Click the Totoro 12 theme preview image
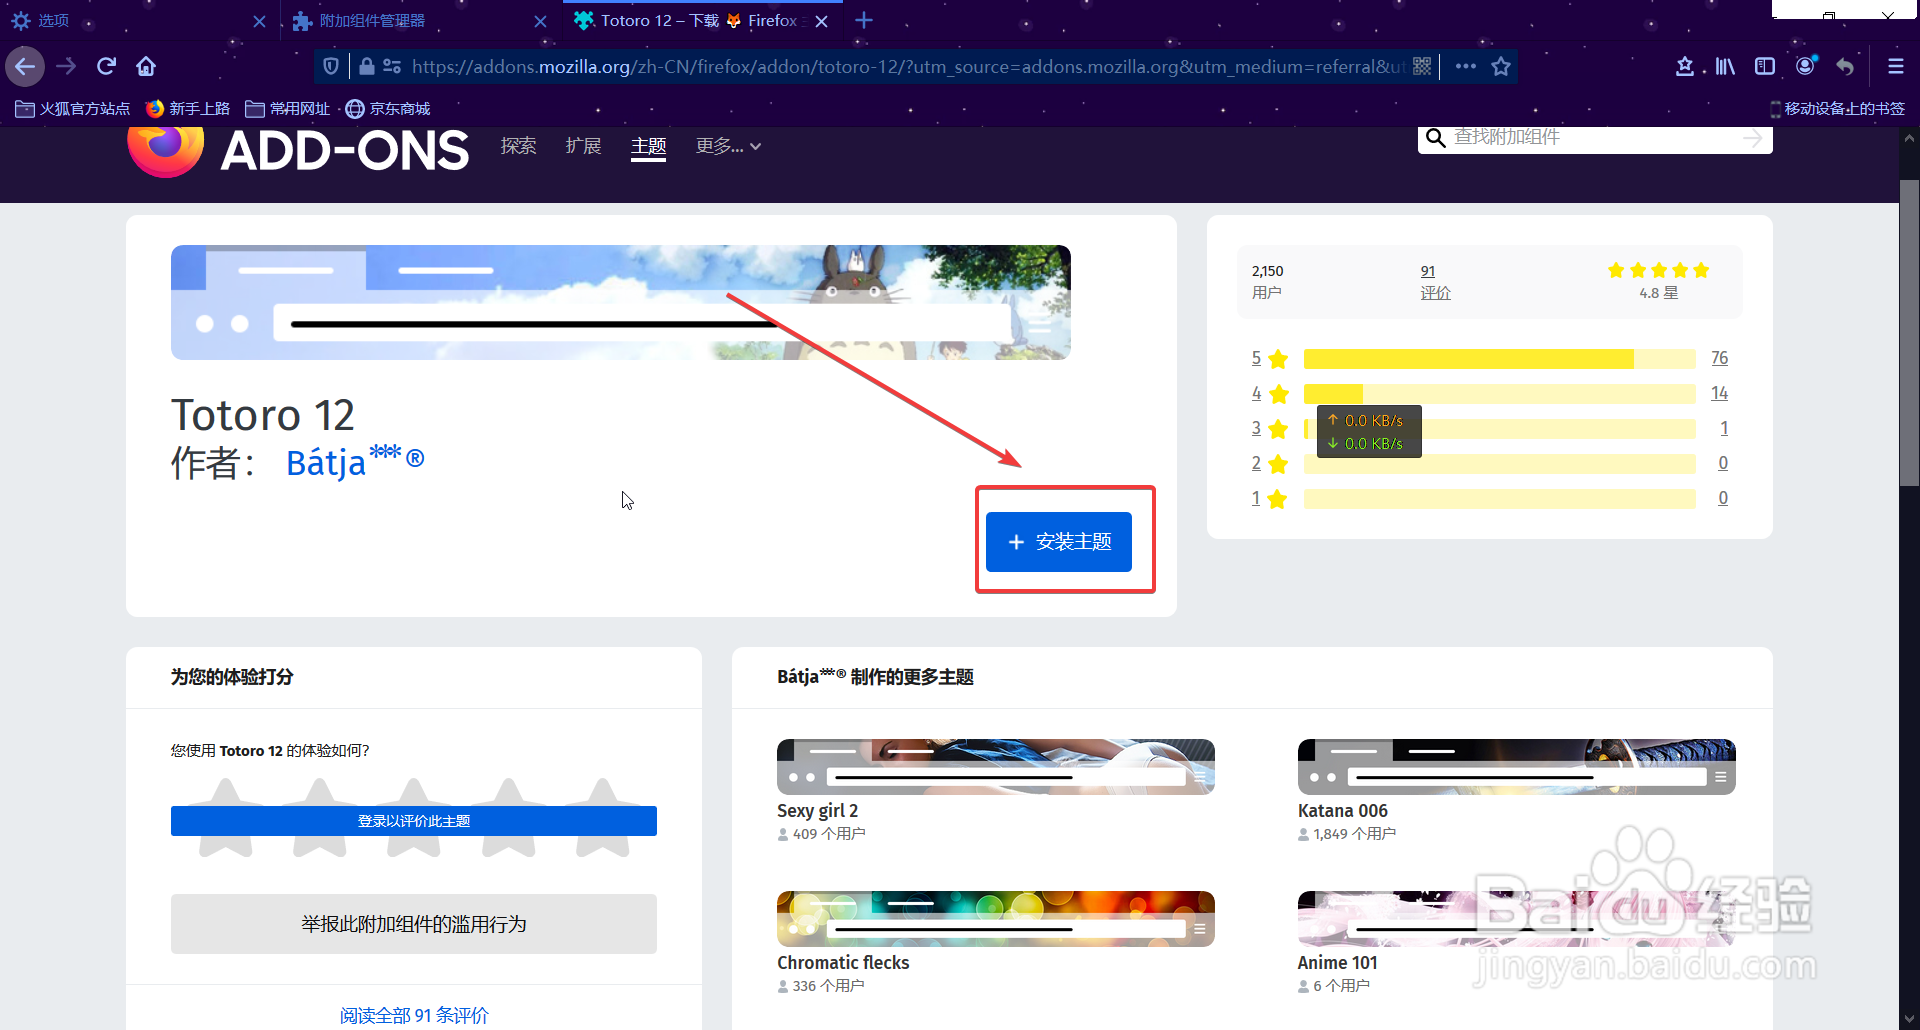 tap(621, 302)
